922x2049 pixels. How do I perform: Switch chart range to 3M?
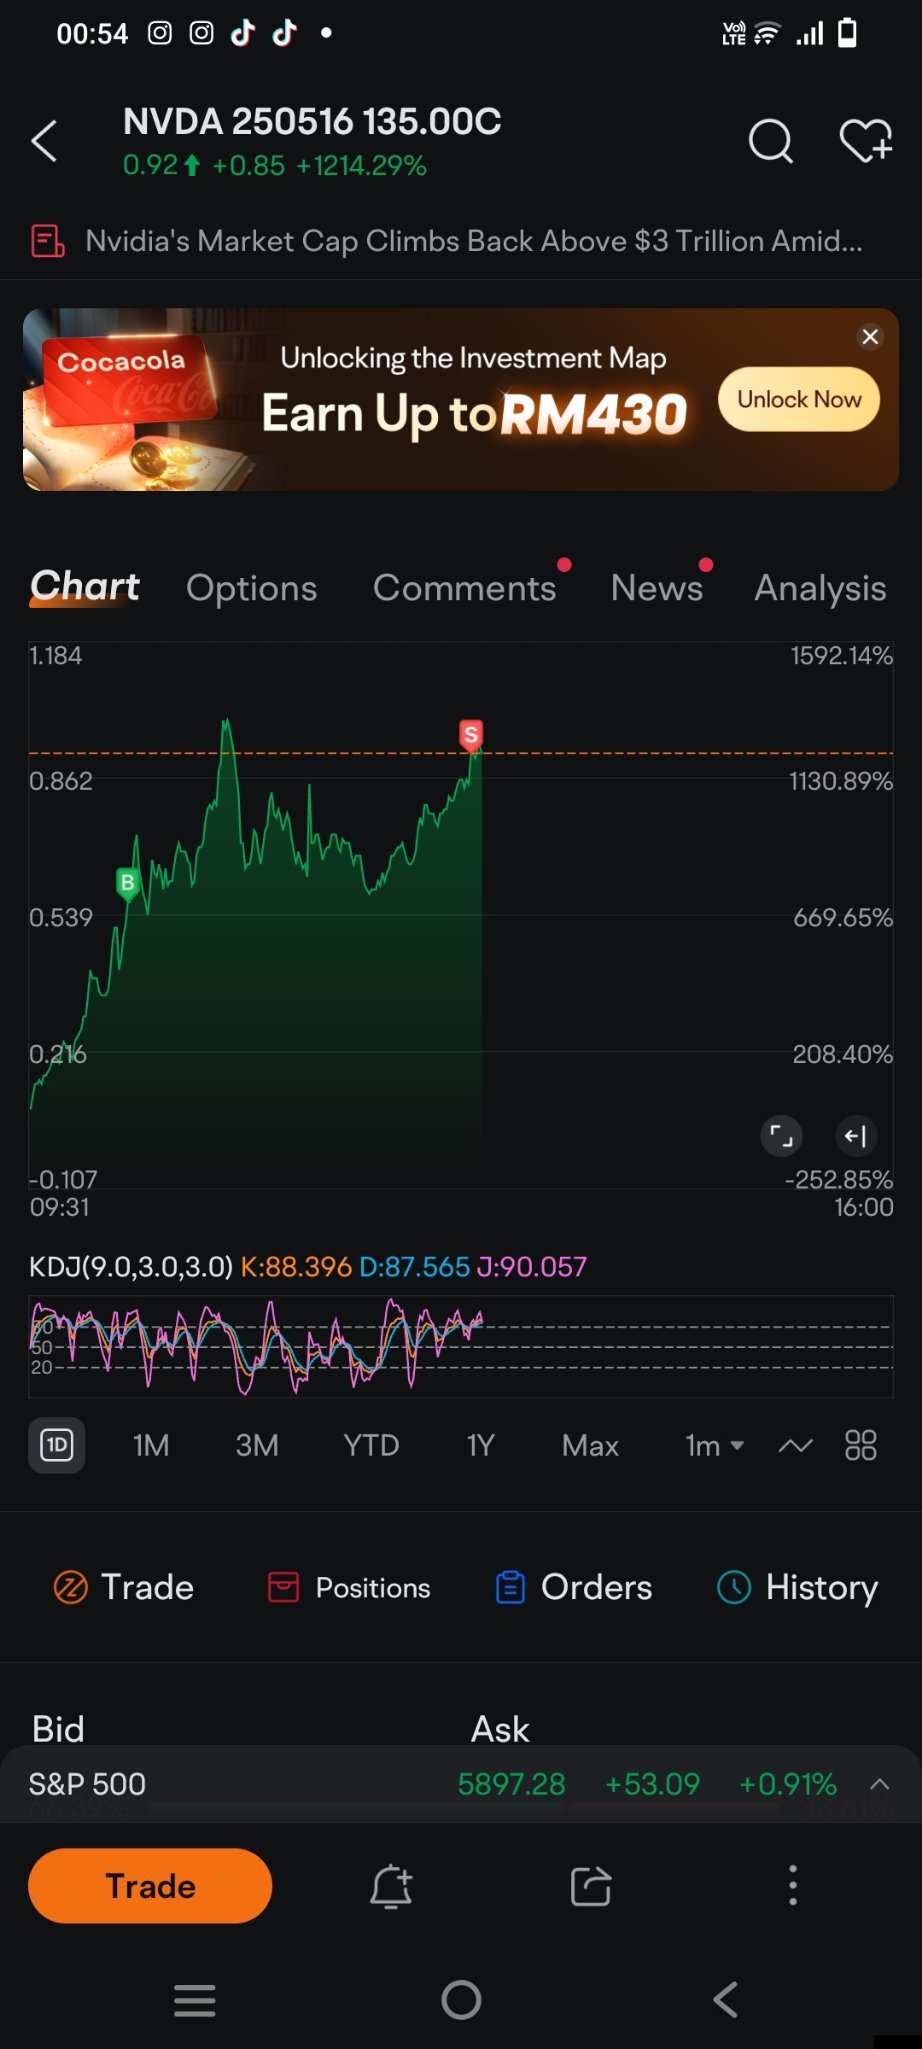(257, 1445)
